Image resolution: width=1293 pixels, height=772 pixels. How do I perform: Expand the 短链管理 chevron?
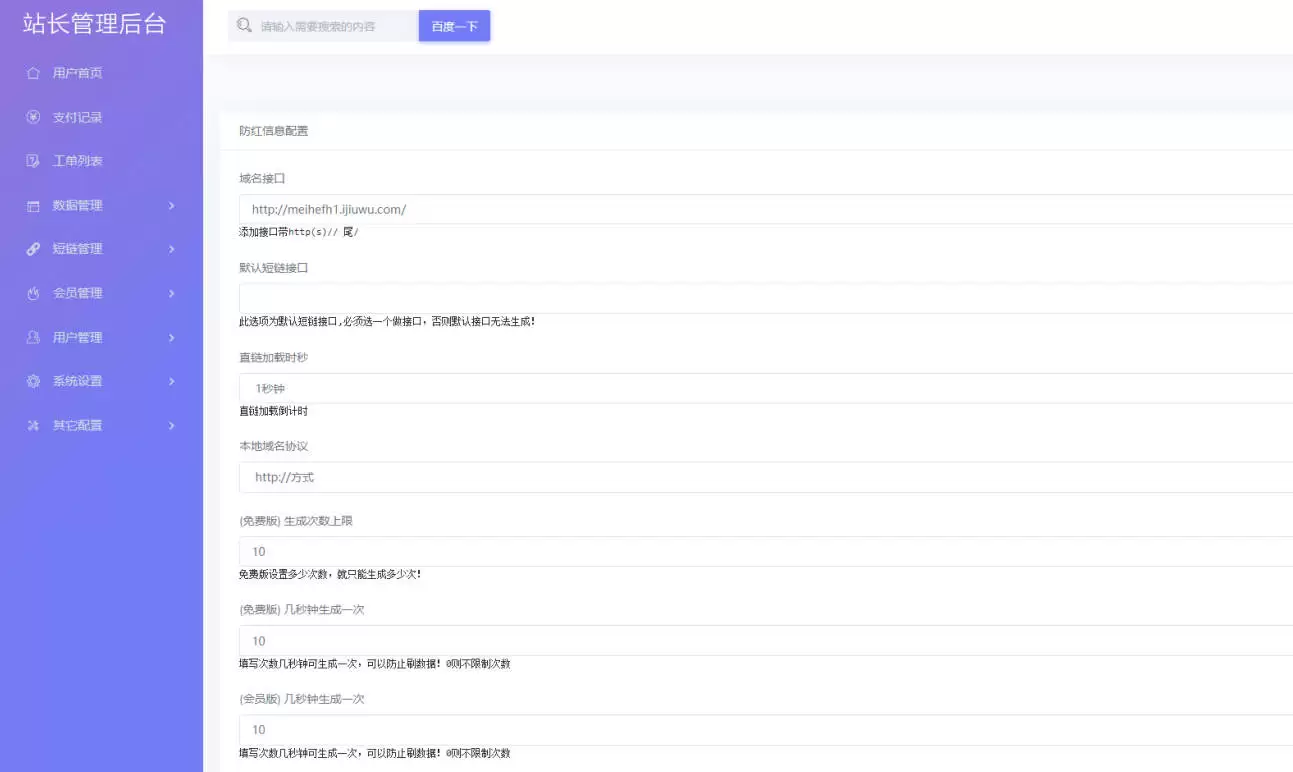coord(171,249)
